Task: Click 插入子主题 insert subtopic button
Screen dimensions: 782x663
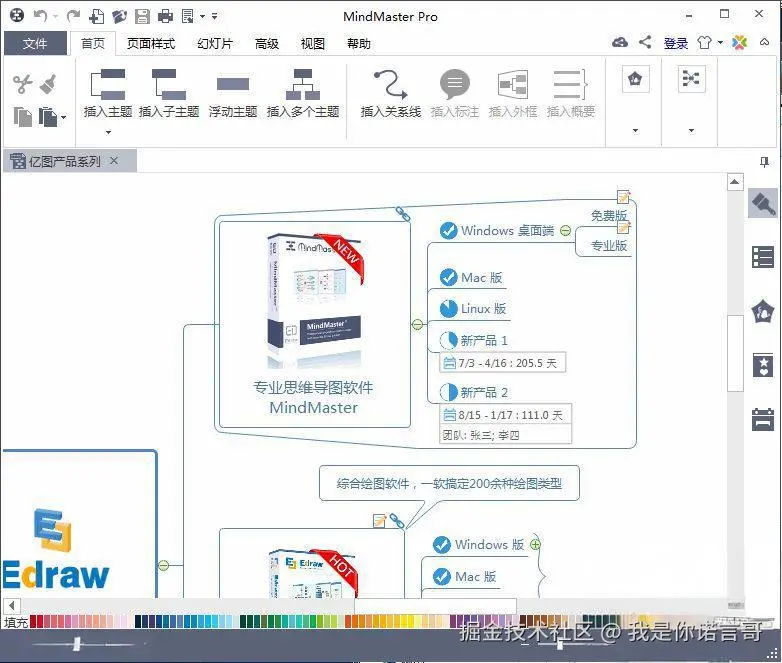Action: (x=169, y=93)
